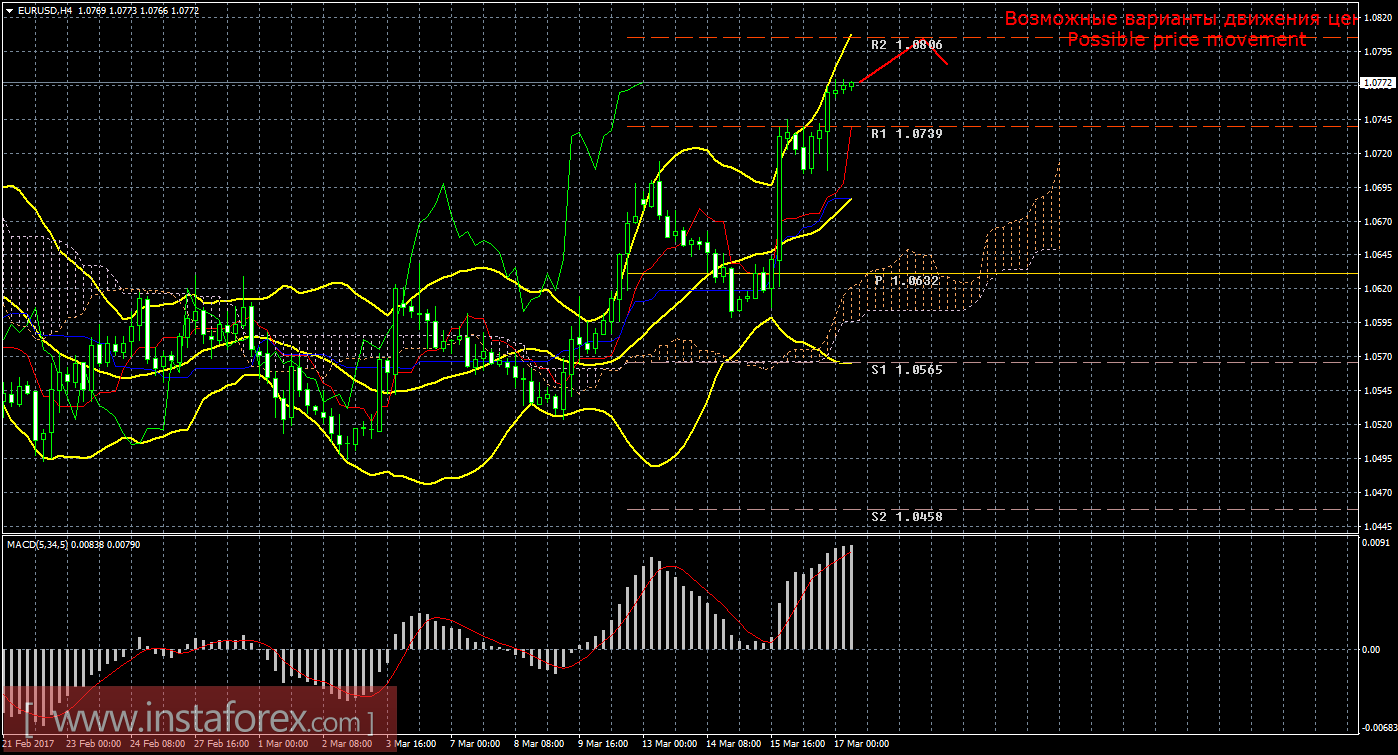The image size is (1398, 755).
Task: Click the red 'Possible price movement' text
Action: coord(1186,39)
